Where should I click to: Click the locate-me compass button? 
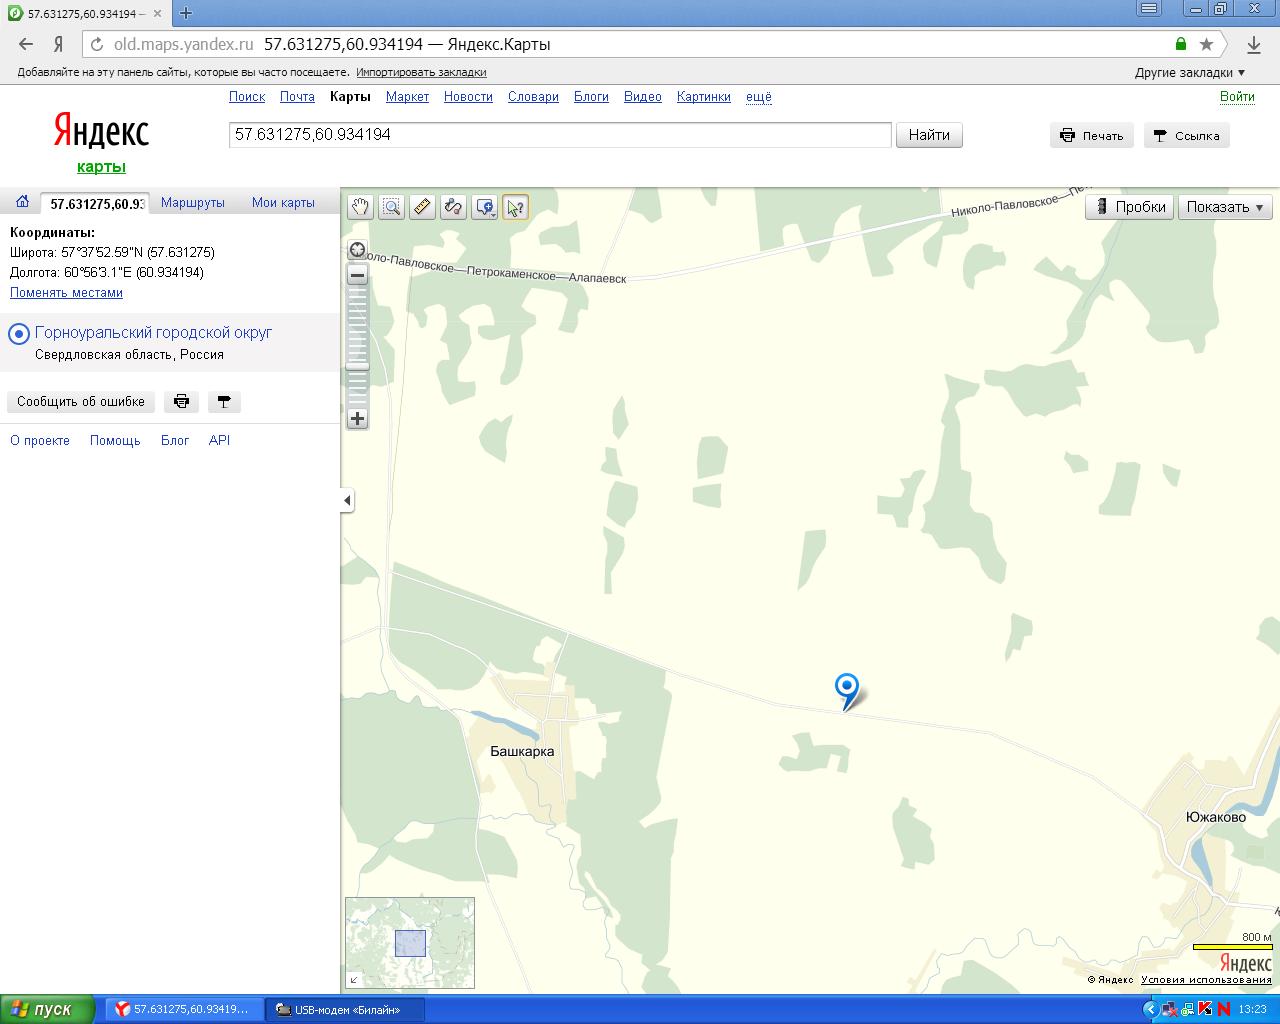357,250
